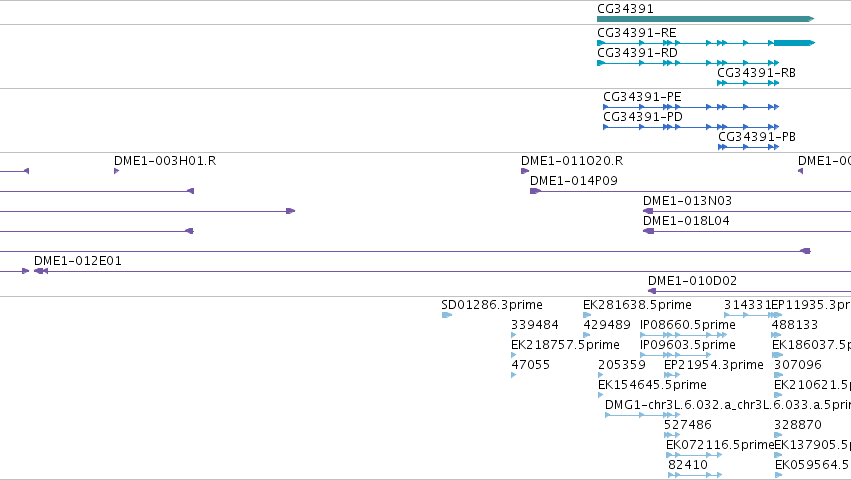
Task: Click the 47055 small arrow glyph
Action: point(513,375)
